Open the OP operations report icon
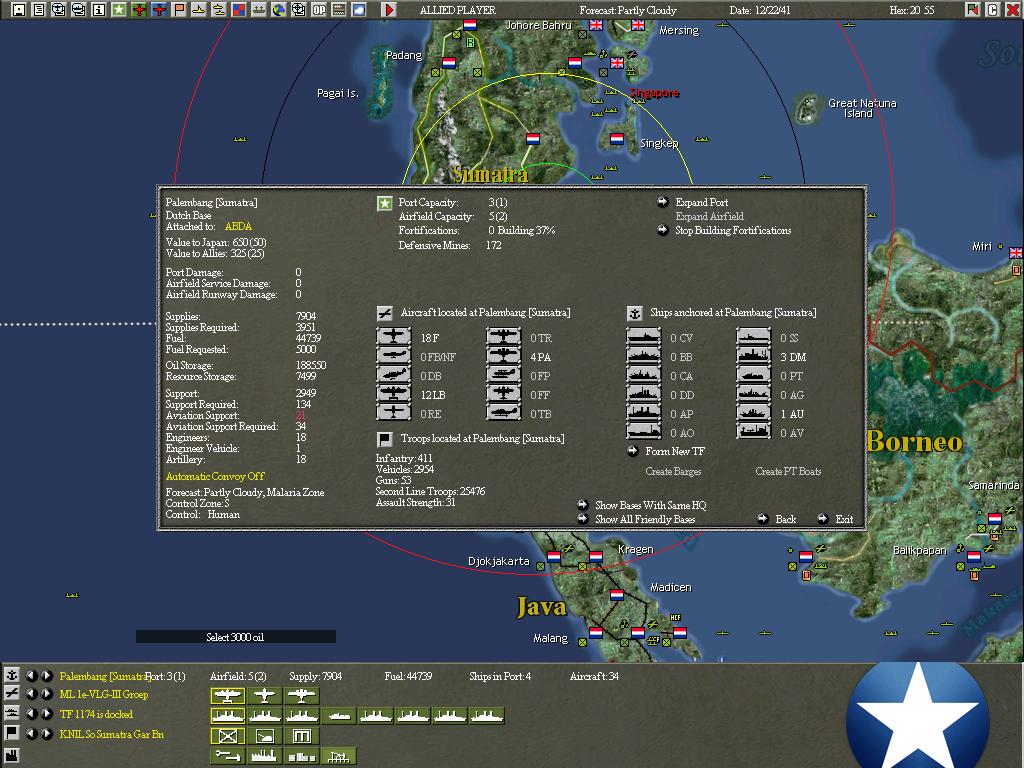 319,9
